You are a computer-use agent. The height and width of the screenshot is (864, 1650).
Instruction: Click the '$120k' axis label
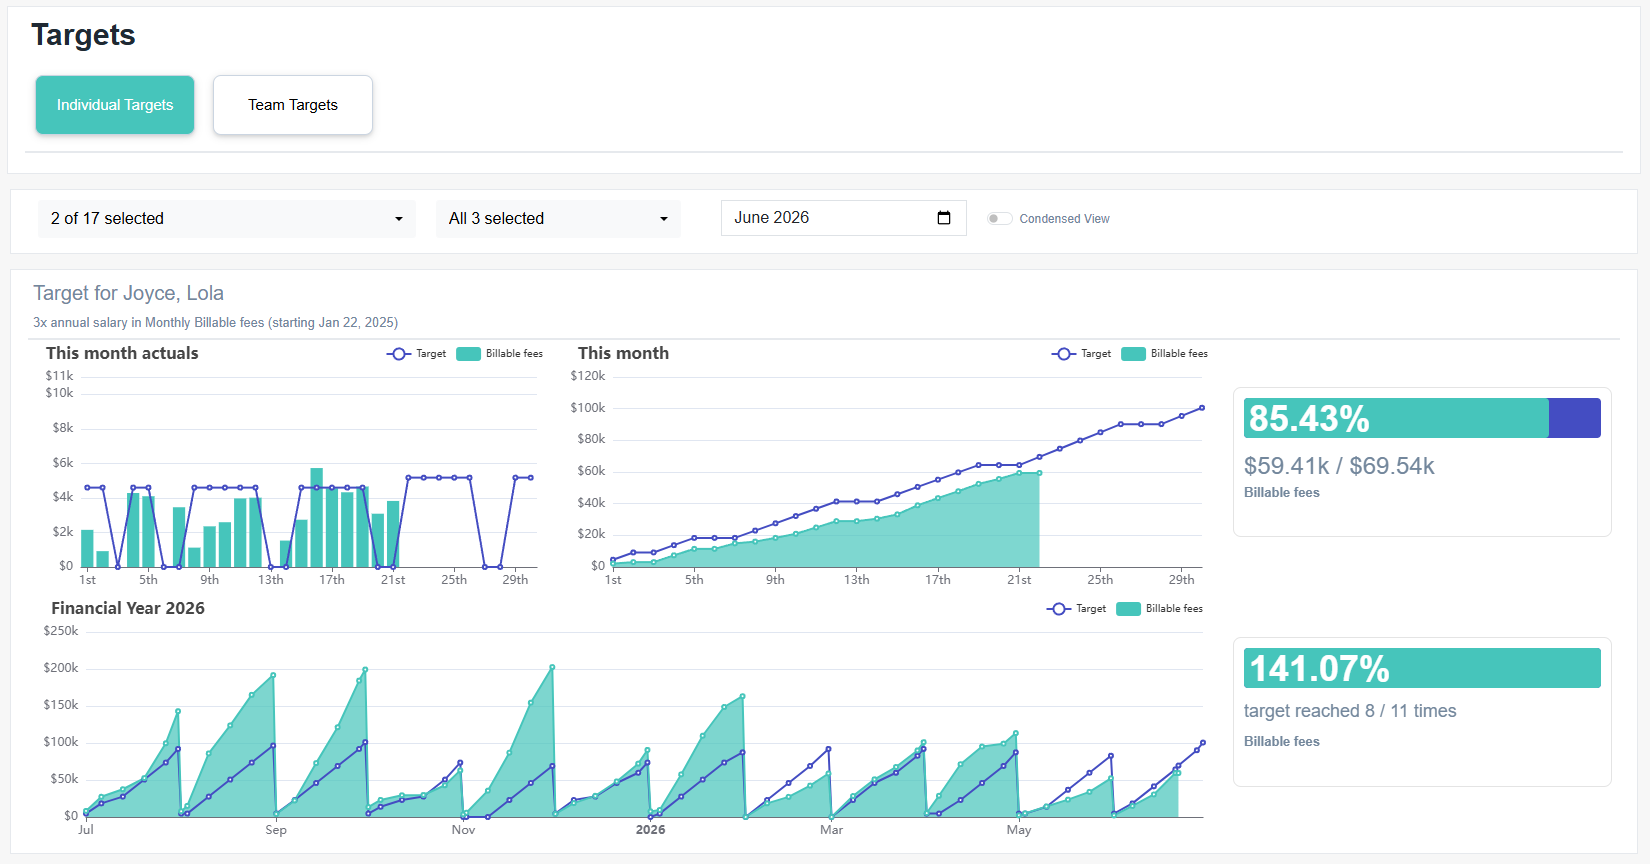point(588,376)
